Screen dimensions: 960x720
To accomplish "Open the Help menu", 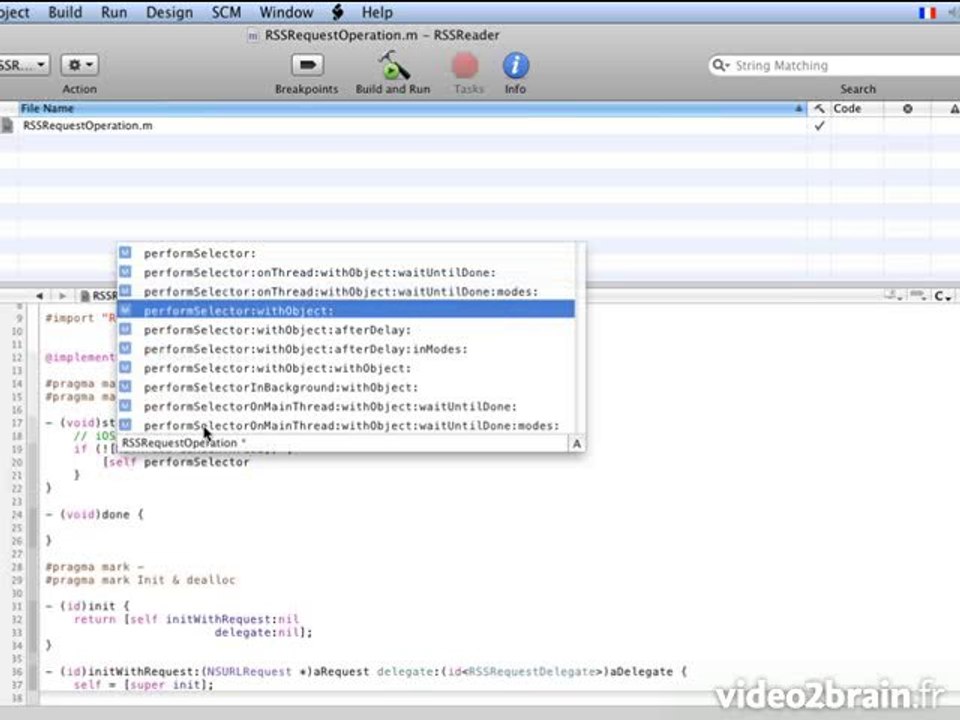I will pyautogui.click(x=377, y=12).
